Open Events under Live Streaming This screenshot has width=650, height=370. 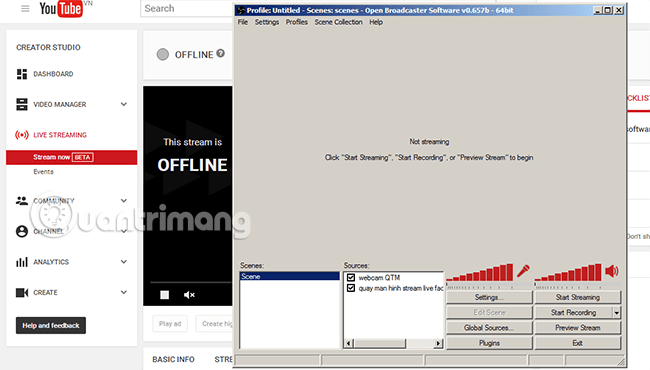click(x=43, y=172)
